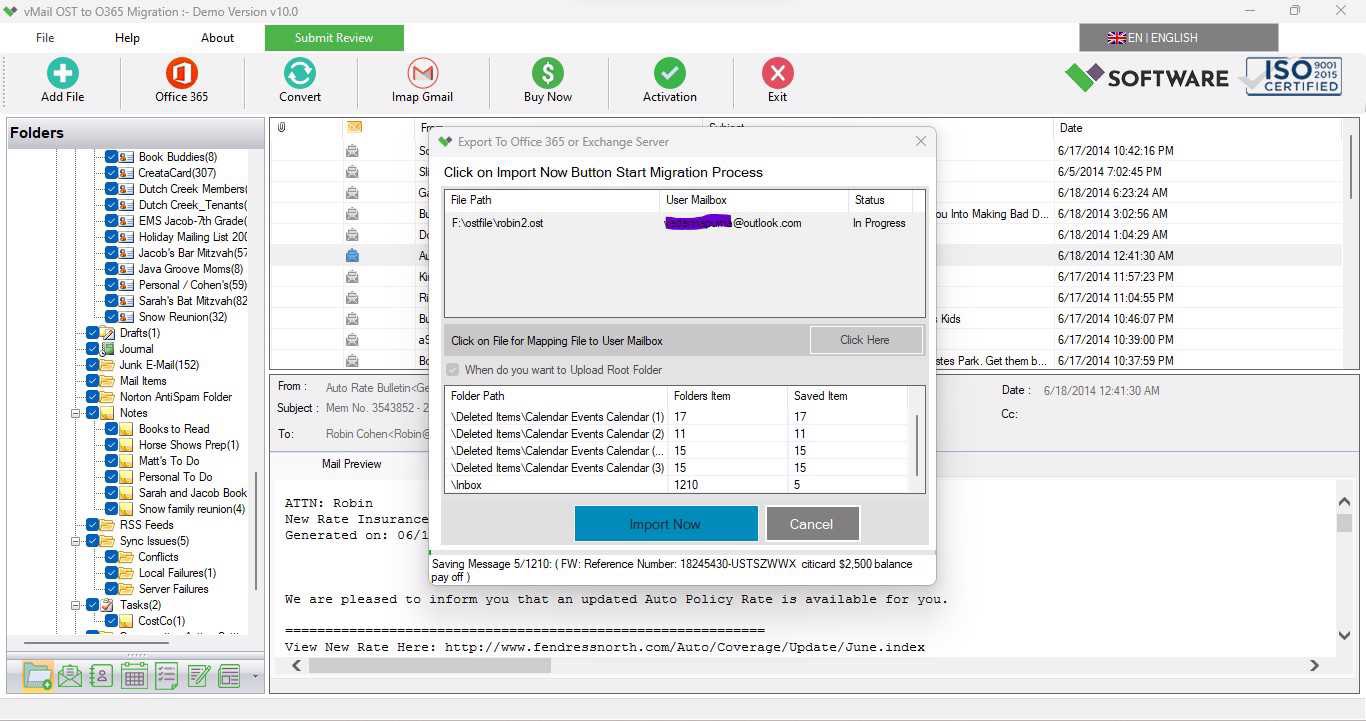Select the Books to Read notes folder
This screenshot has height=721, width=1366.
pos(174,429)
